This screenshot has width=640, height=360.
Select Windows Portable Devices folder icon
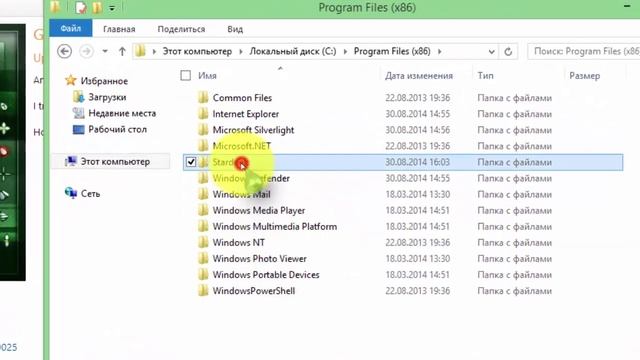point(203,275)
